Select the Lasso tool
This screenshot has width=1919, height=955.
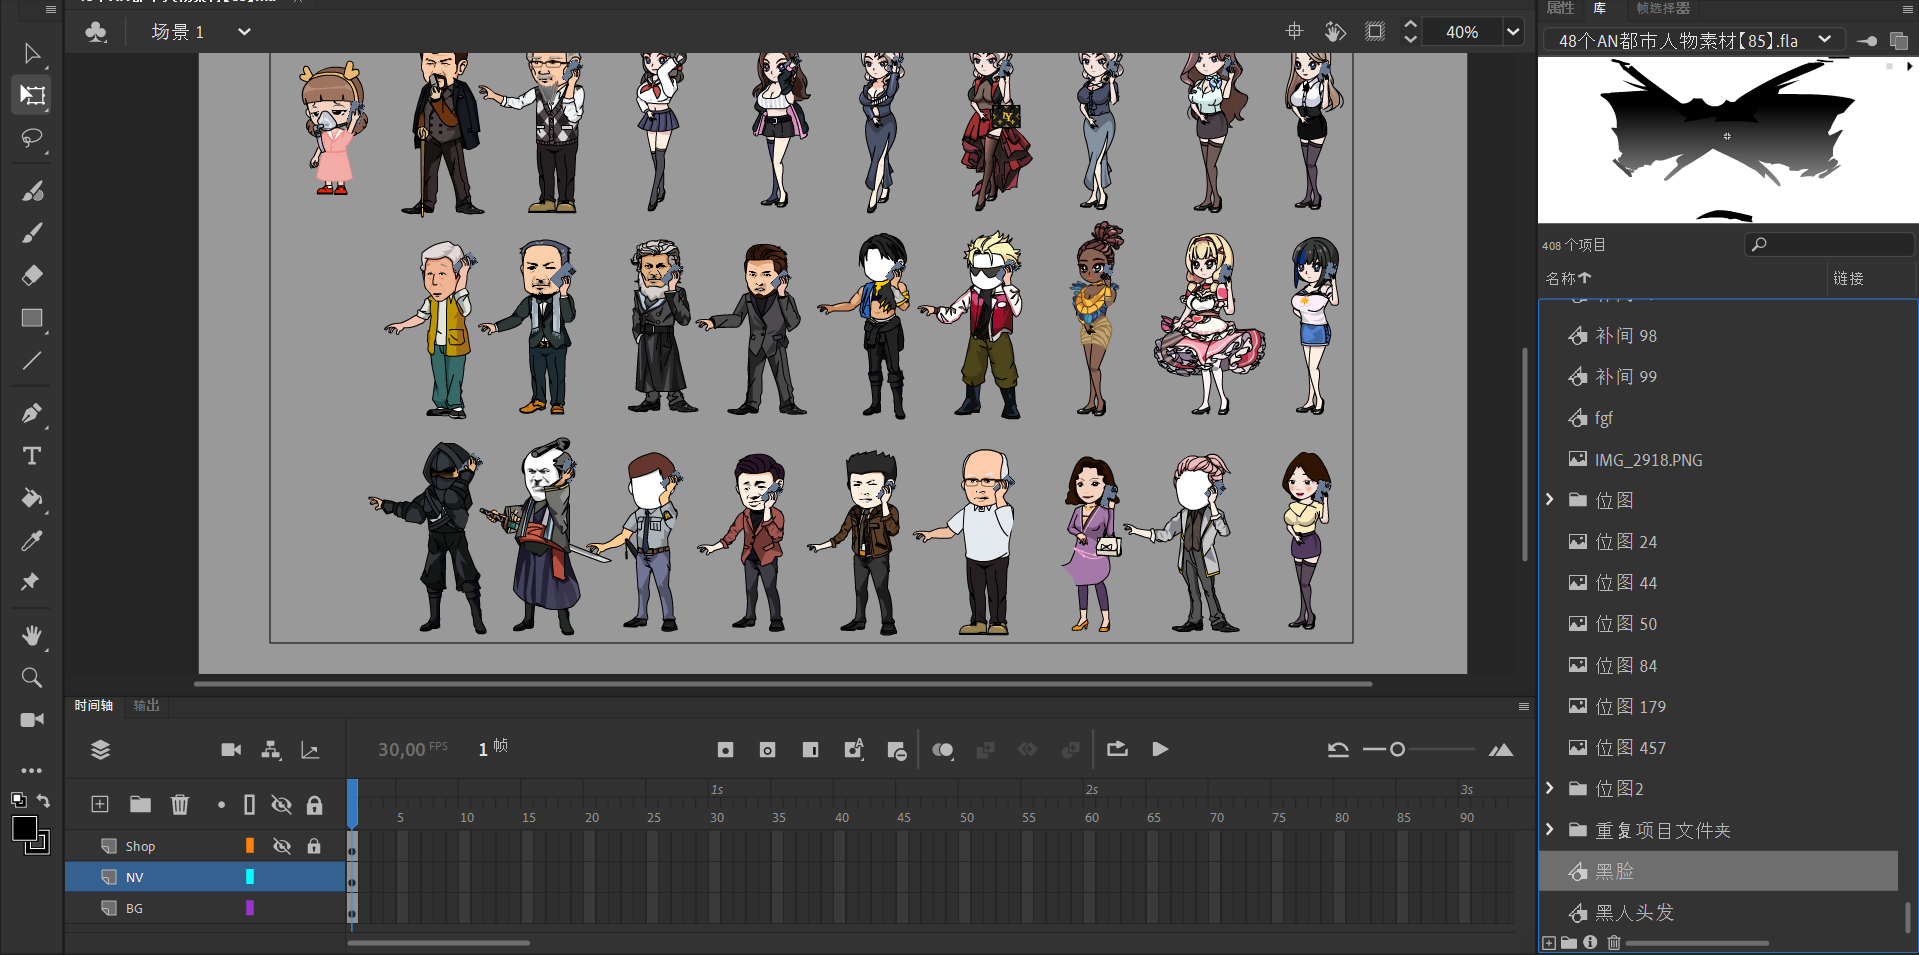tap(32, 138)
